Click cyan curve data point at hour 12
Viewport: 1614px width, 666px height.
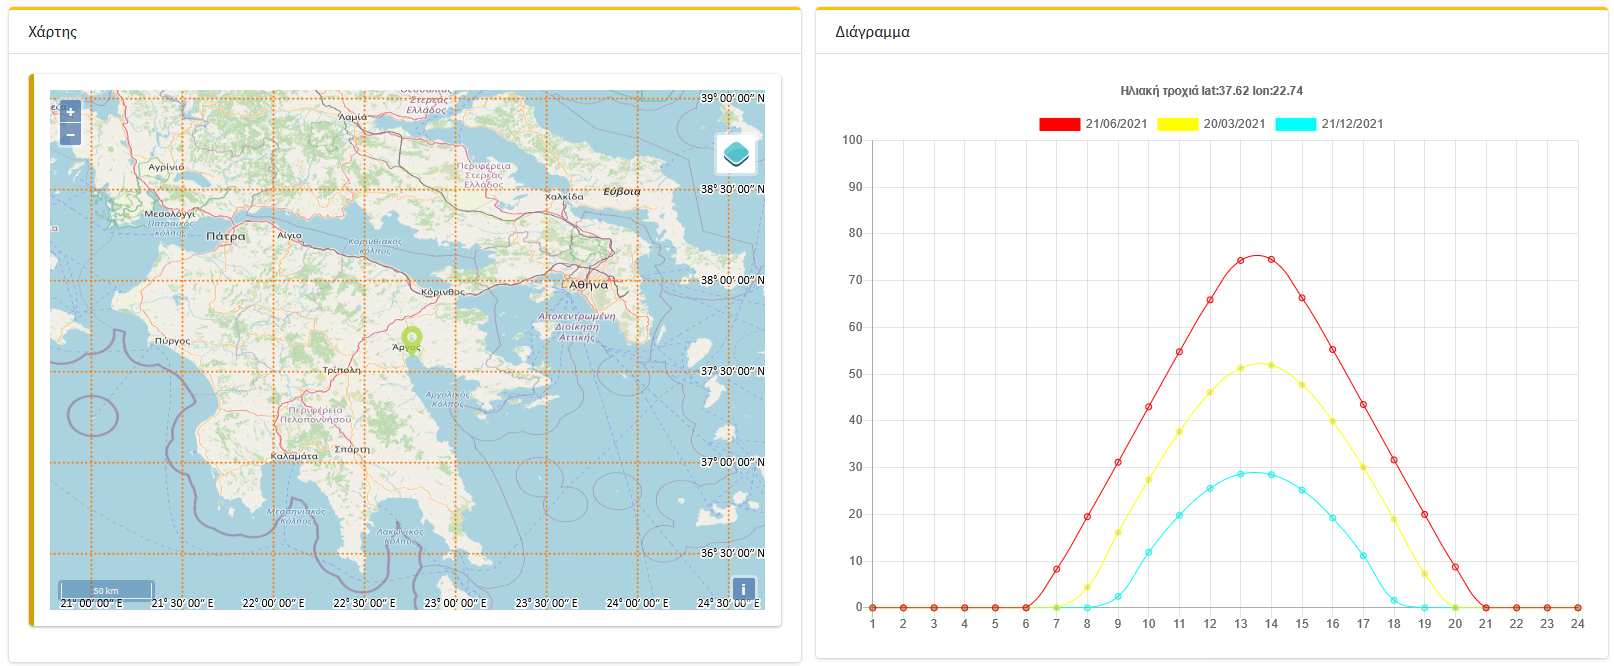click(x=1210, y=489)
